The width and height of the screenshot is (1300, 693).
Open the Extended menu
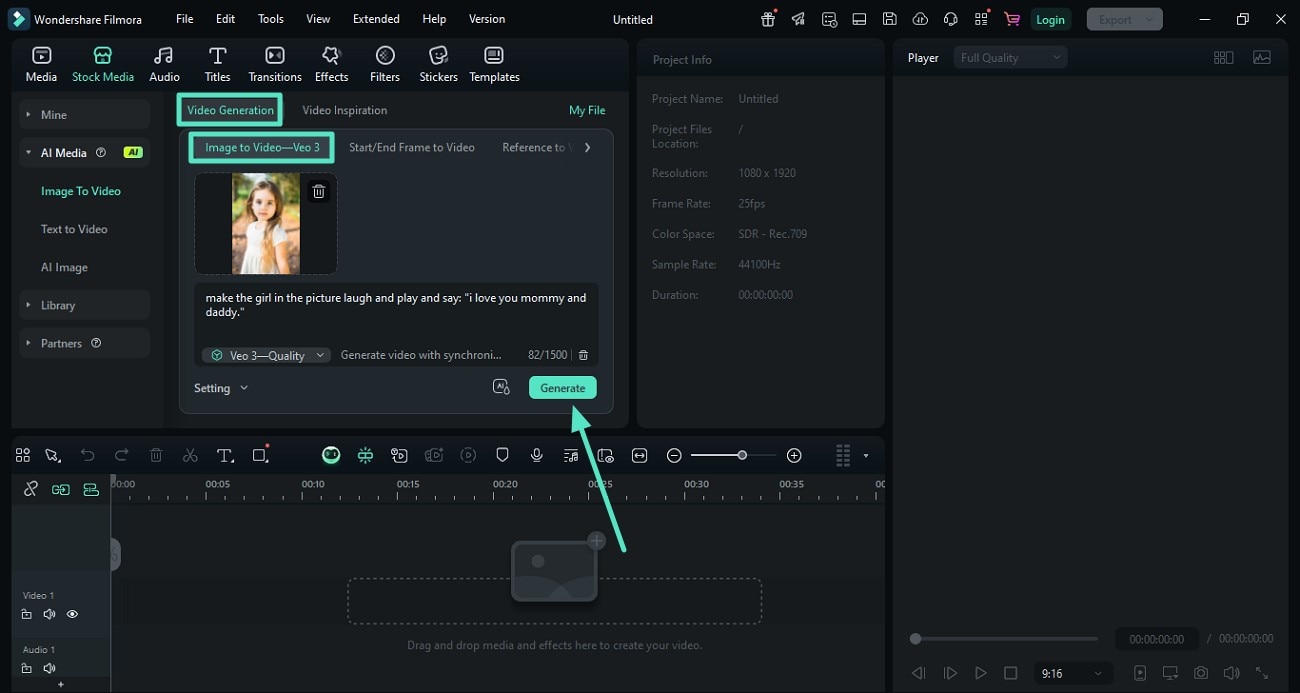376,19
